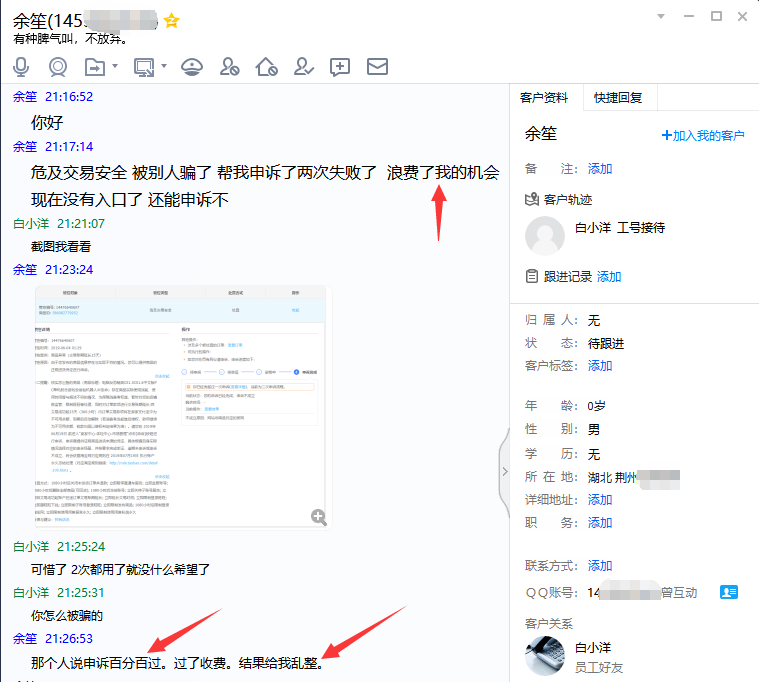759x682 pixels.
Task: Collapse the side panel with the arrow handle
Action: [x=504, y=471]
